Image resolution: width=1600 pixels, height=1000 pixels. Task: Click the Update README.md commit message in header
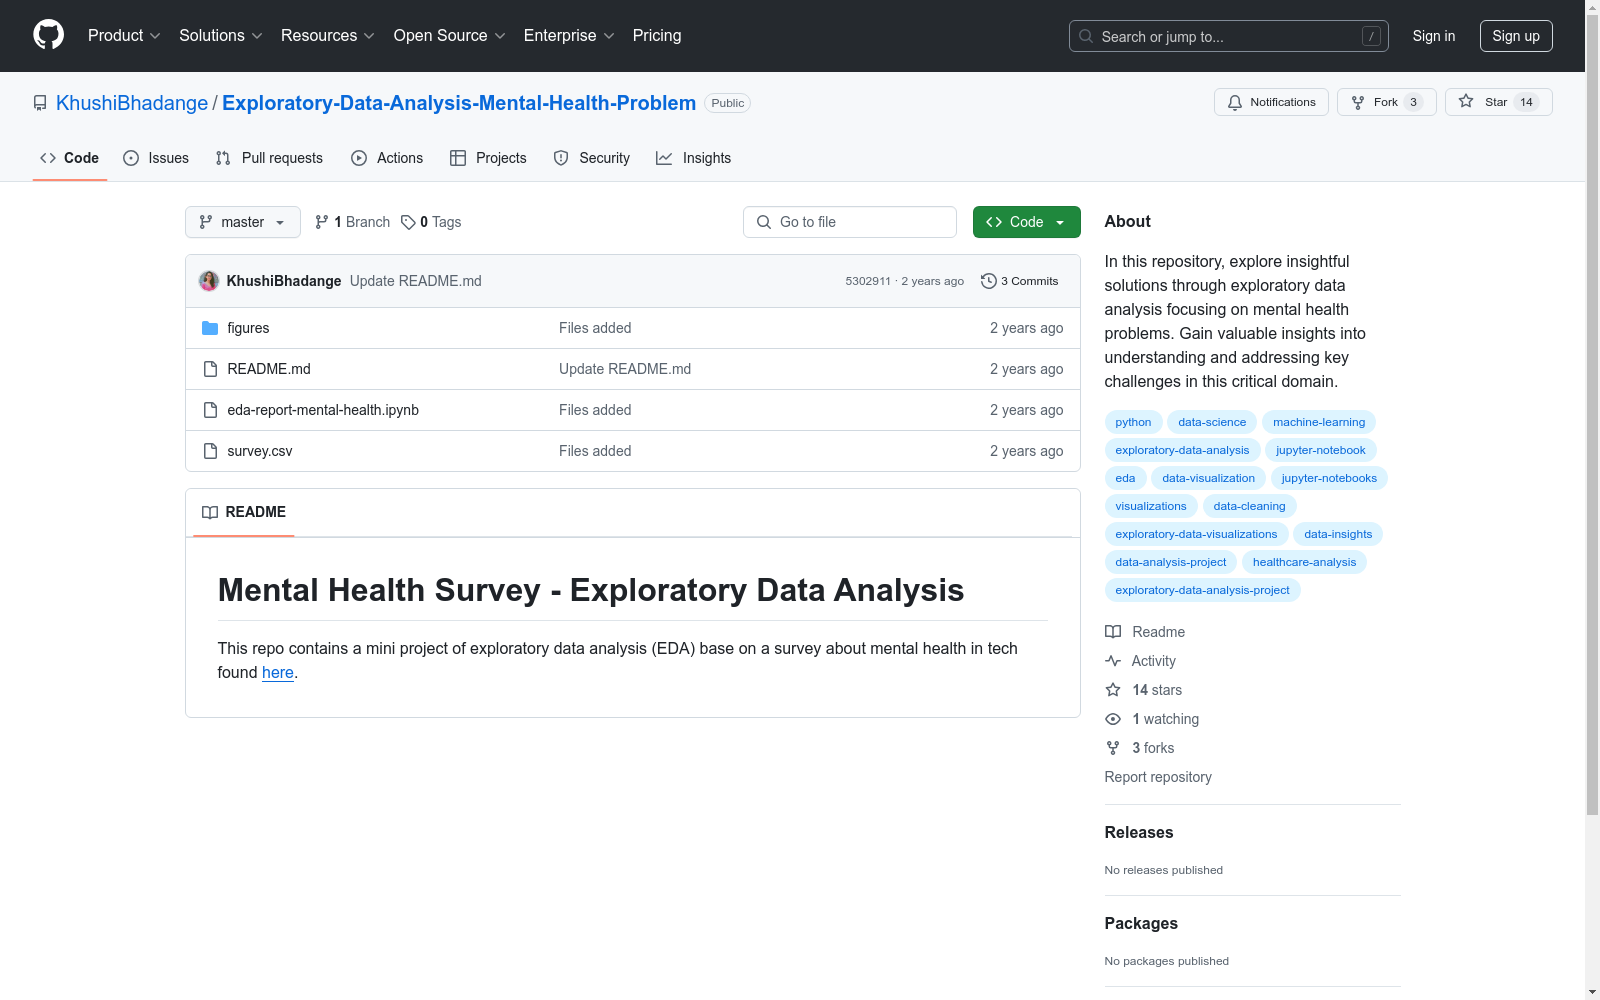point(416,281)
